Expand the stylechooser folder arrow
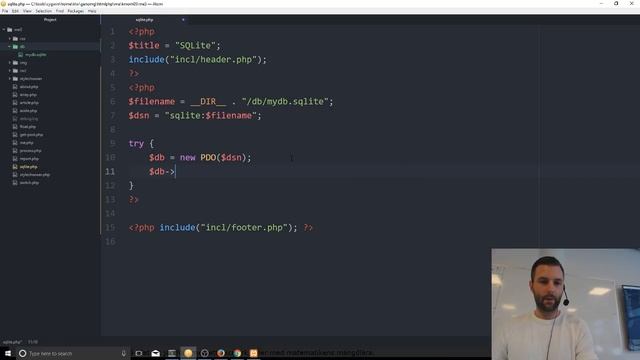The image size is (640, 360). [x=10, y=78]
